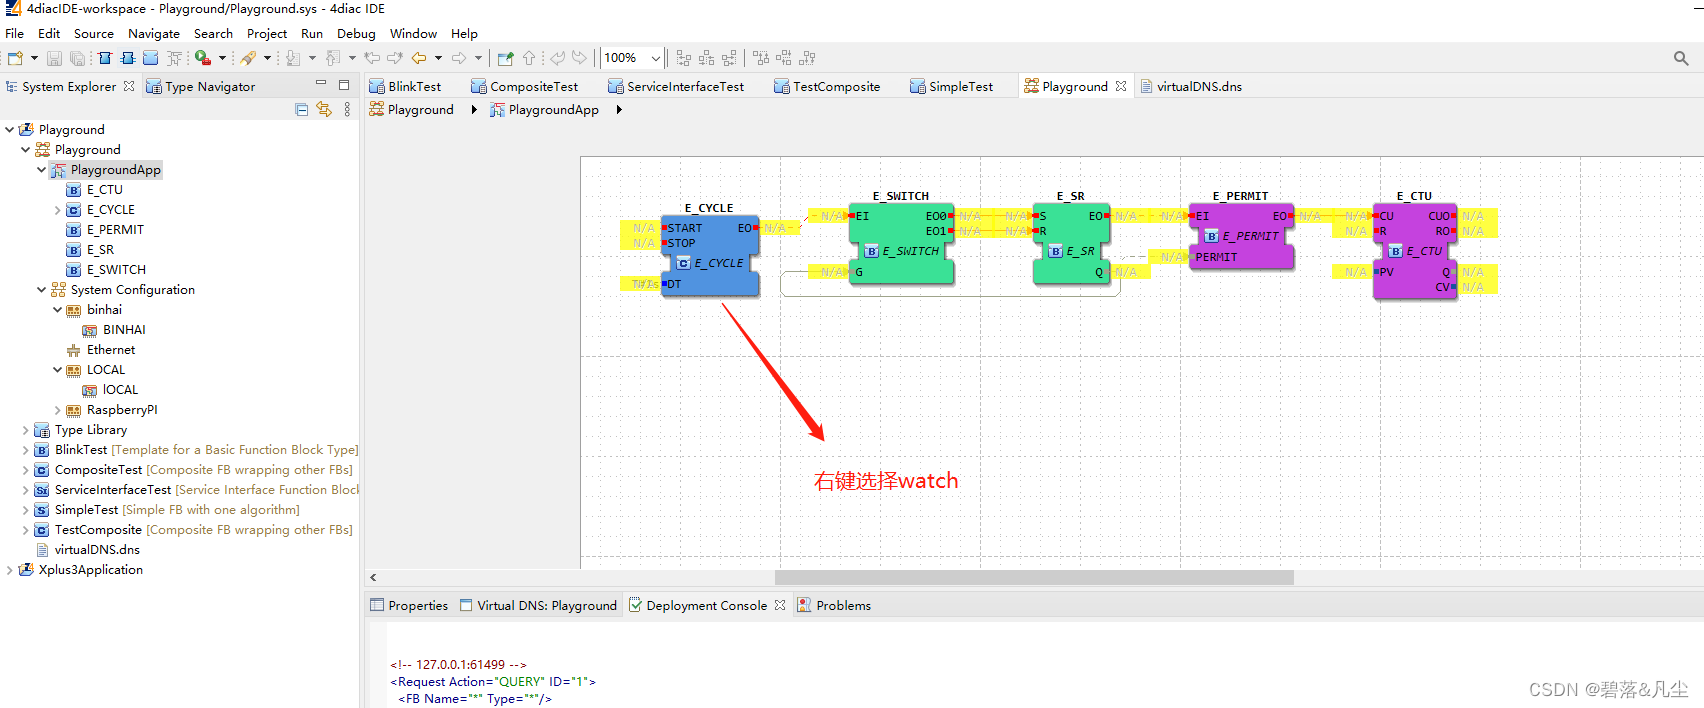The image size is (1704, 708).
Task: Collapse the PlaygroundApp tree node
Action: coord(41,170)
